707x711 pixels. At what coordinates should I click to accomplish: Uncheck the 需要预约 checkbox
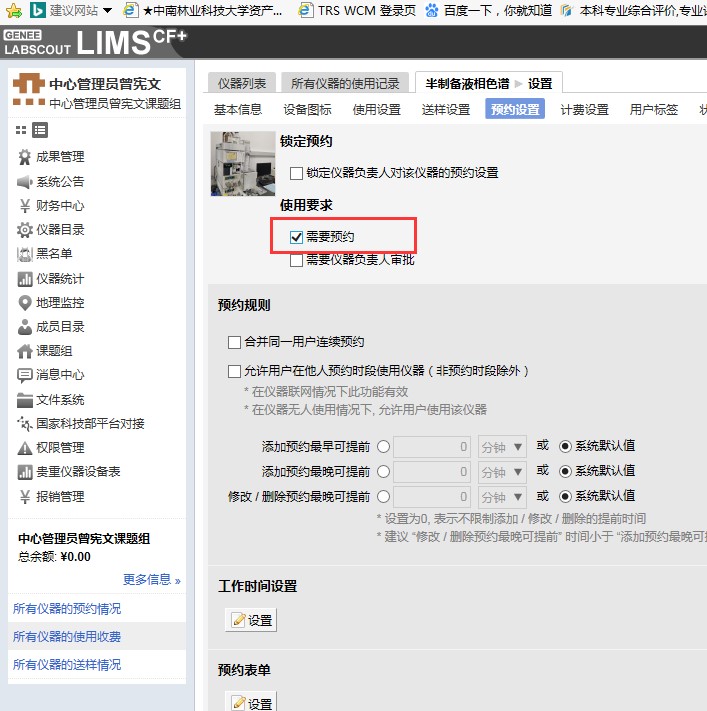(x=296, y=237)
